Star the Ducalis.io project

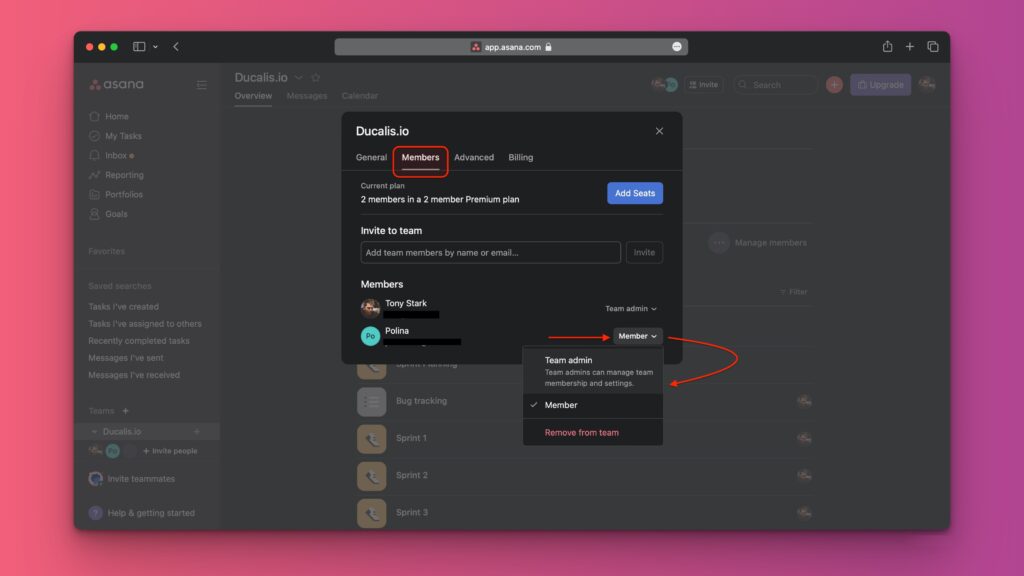tap(315, 76)
